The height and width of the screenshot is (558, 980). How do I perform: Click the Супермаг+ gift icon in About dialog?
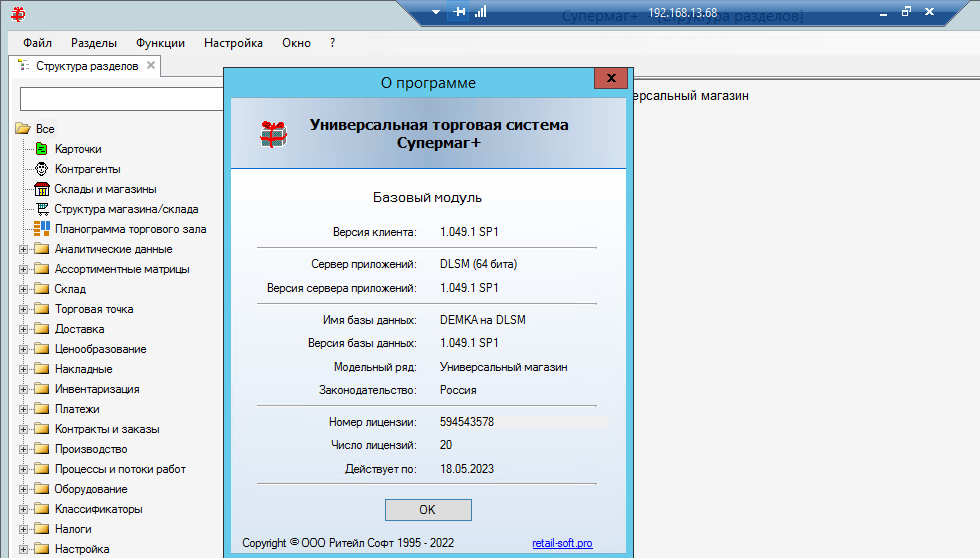click(274, 134)
